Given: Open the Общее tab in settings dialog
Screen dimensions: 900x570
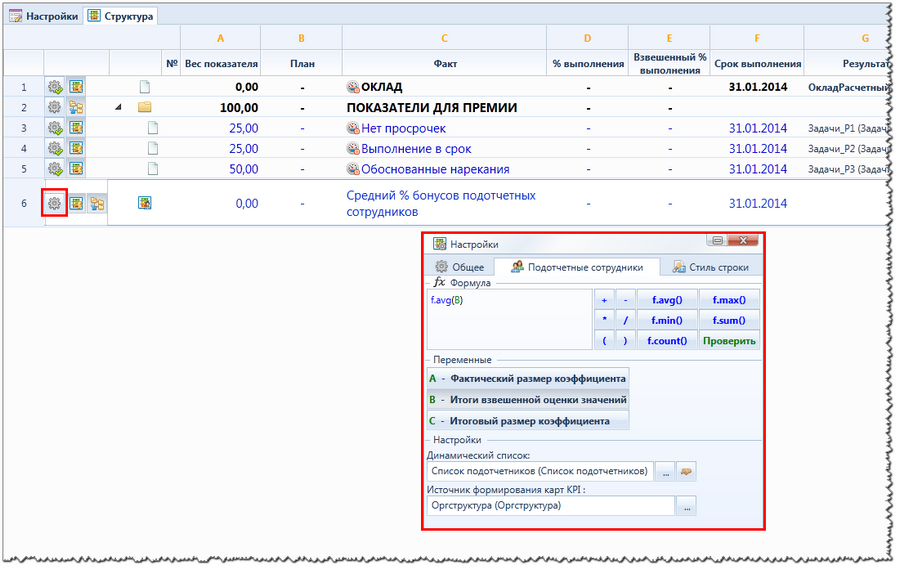Looking at the screenshot, I should (x=460, y=267).
